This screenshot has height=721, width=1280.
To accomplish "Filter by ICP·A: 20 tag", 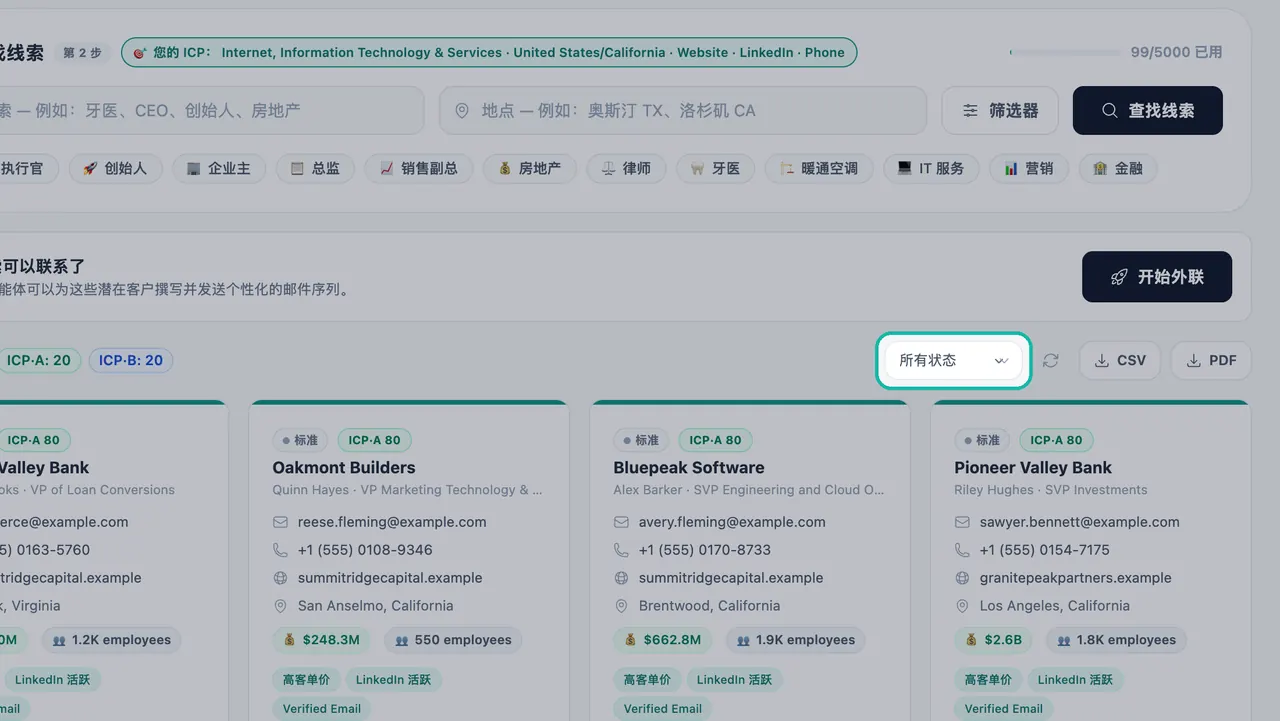I will click(x=38, y=360).
